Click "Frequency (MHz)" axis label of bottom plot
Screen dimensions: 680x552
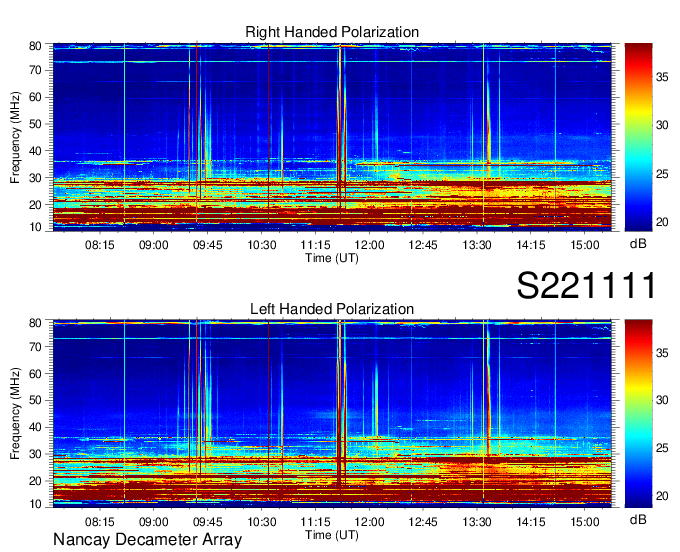[x=15, y=414]
